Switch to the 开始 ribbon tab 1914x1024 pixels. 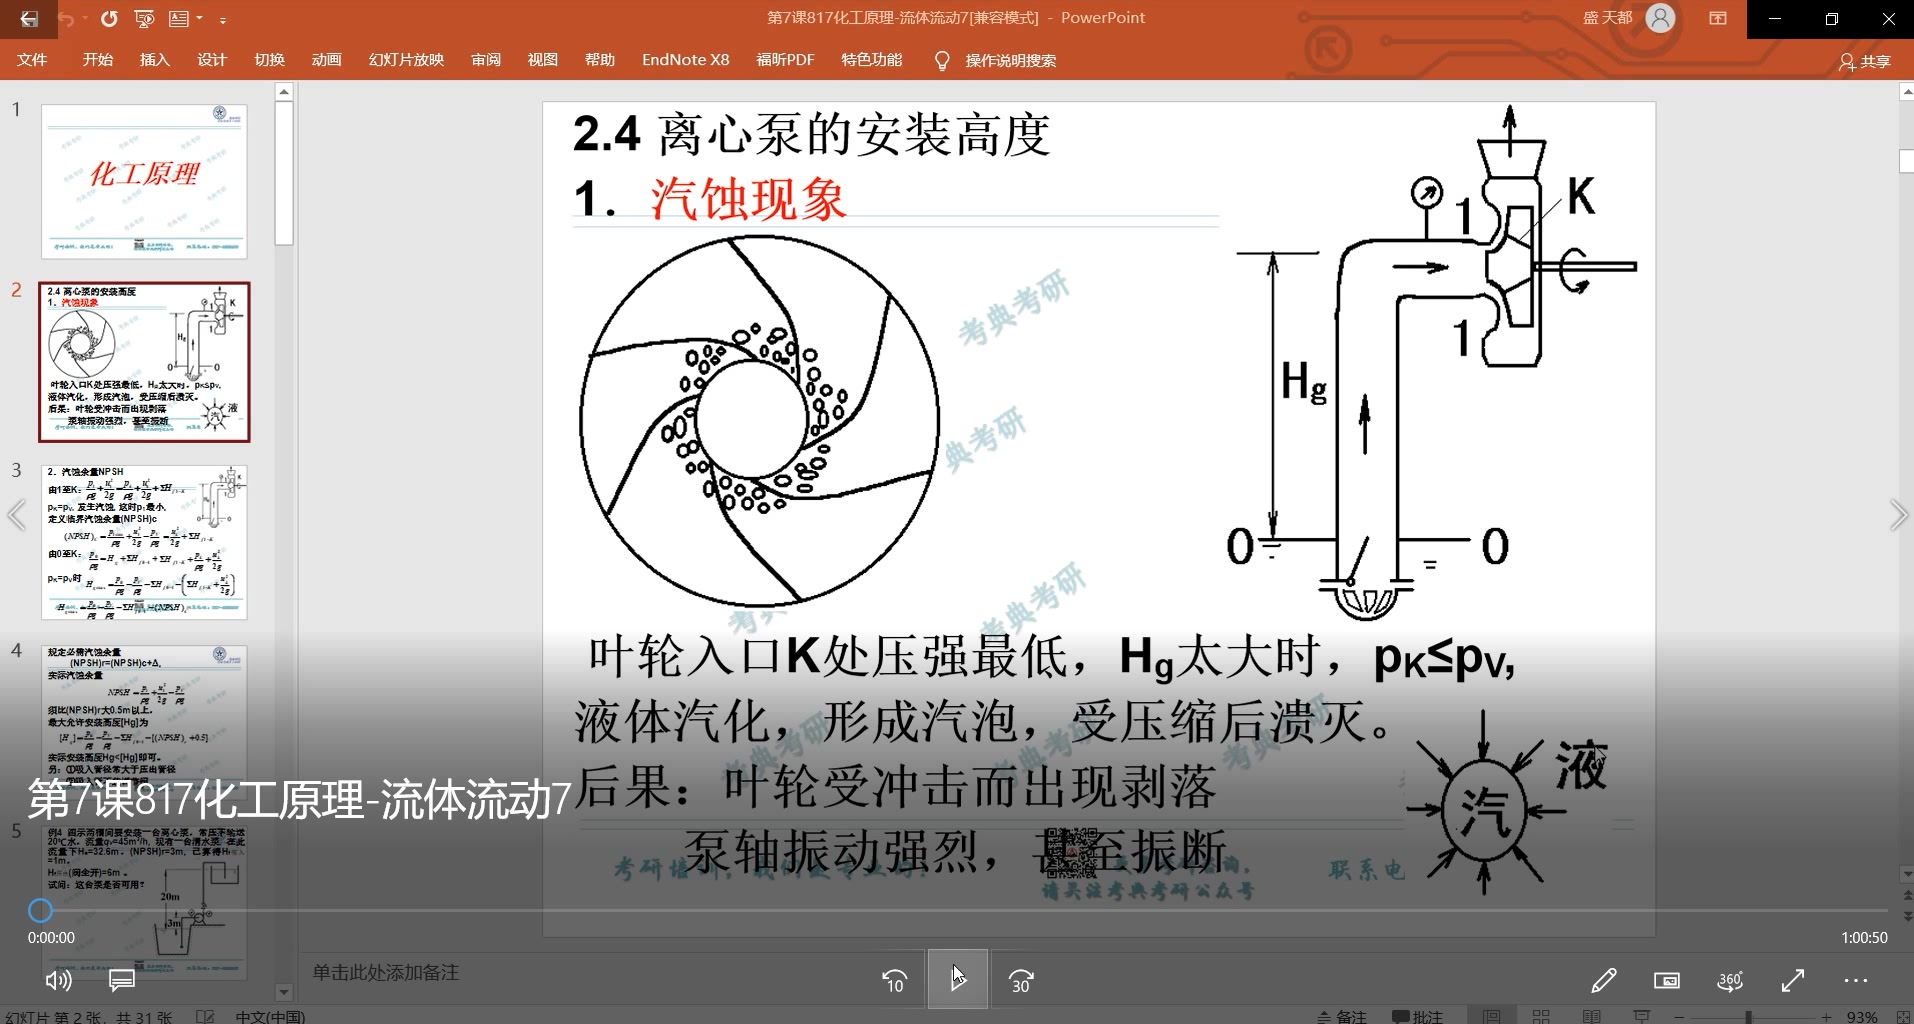(x=98, y=60)
